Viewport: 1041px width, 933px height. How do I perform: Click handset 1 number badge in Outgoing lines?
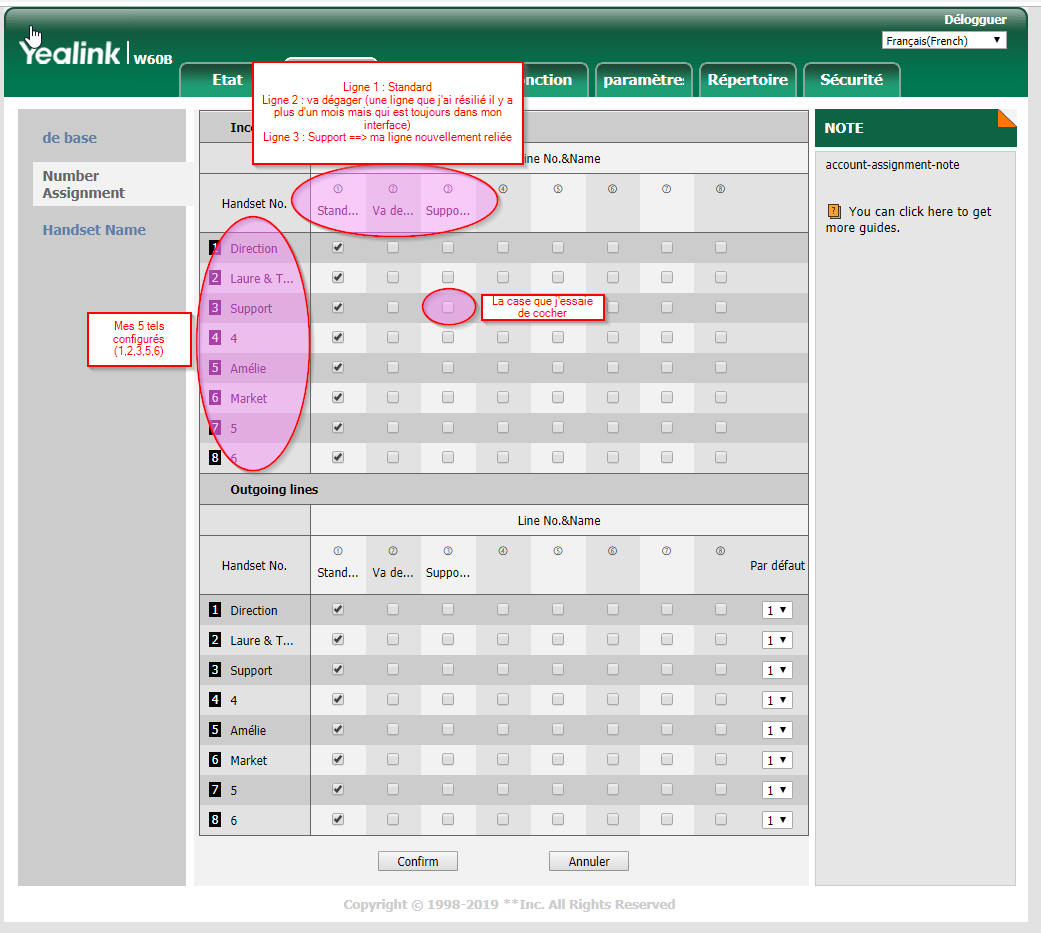[x=215, y=610]
